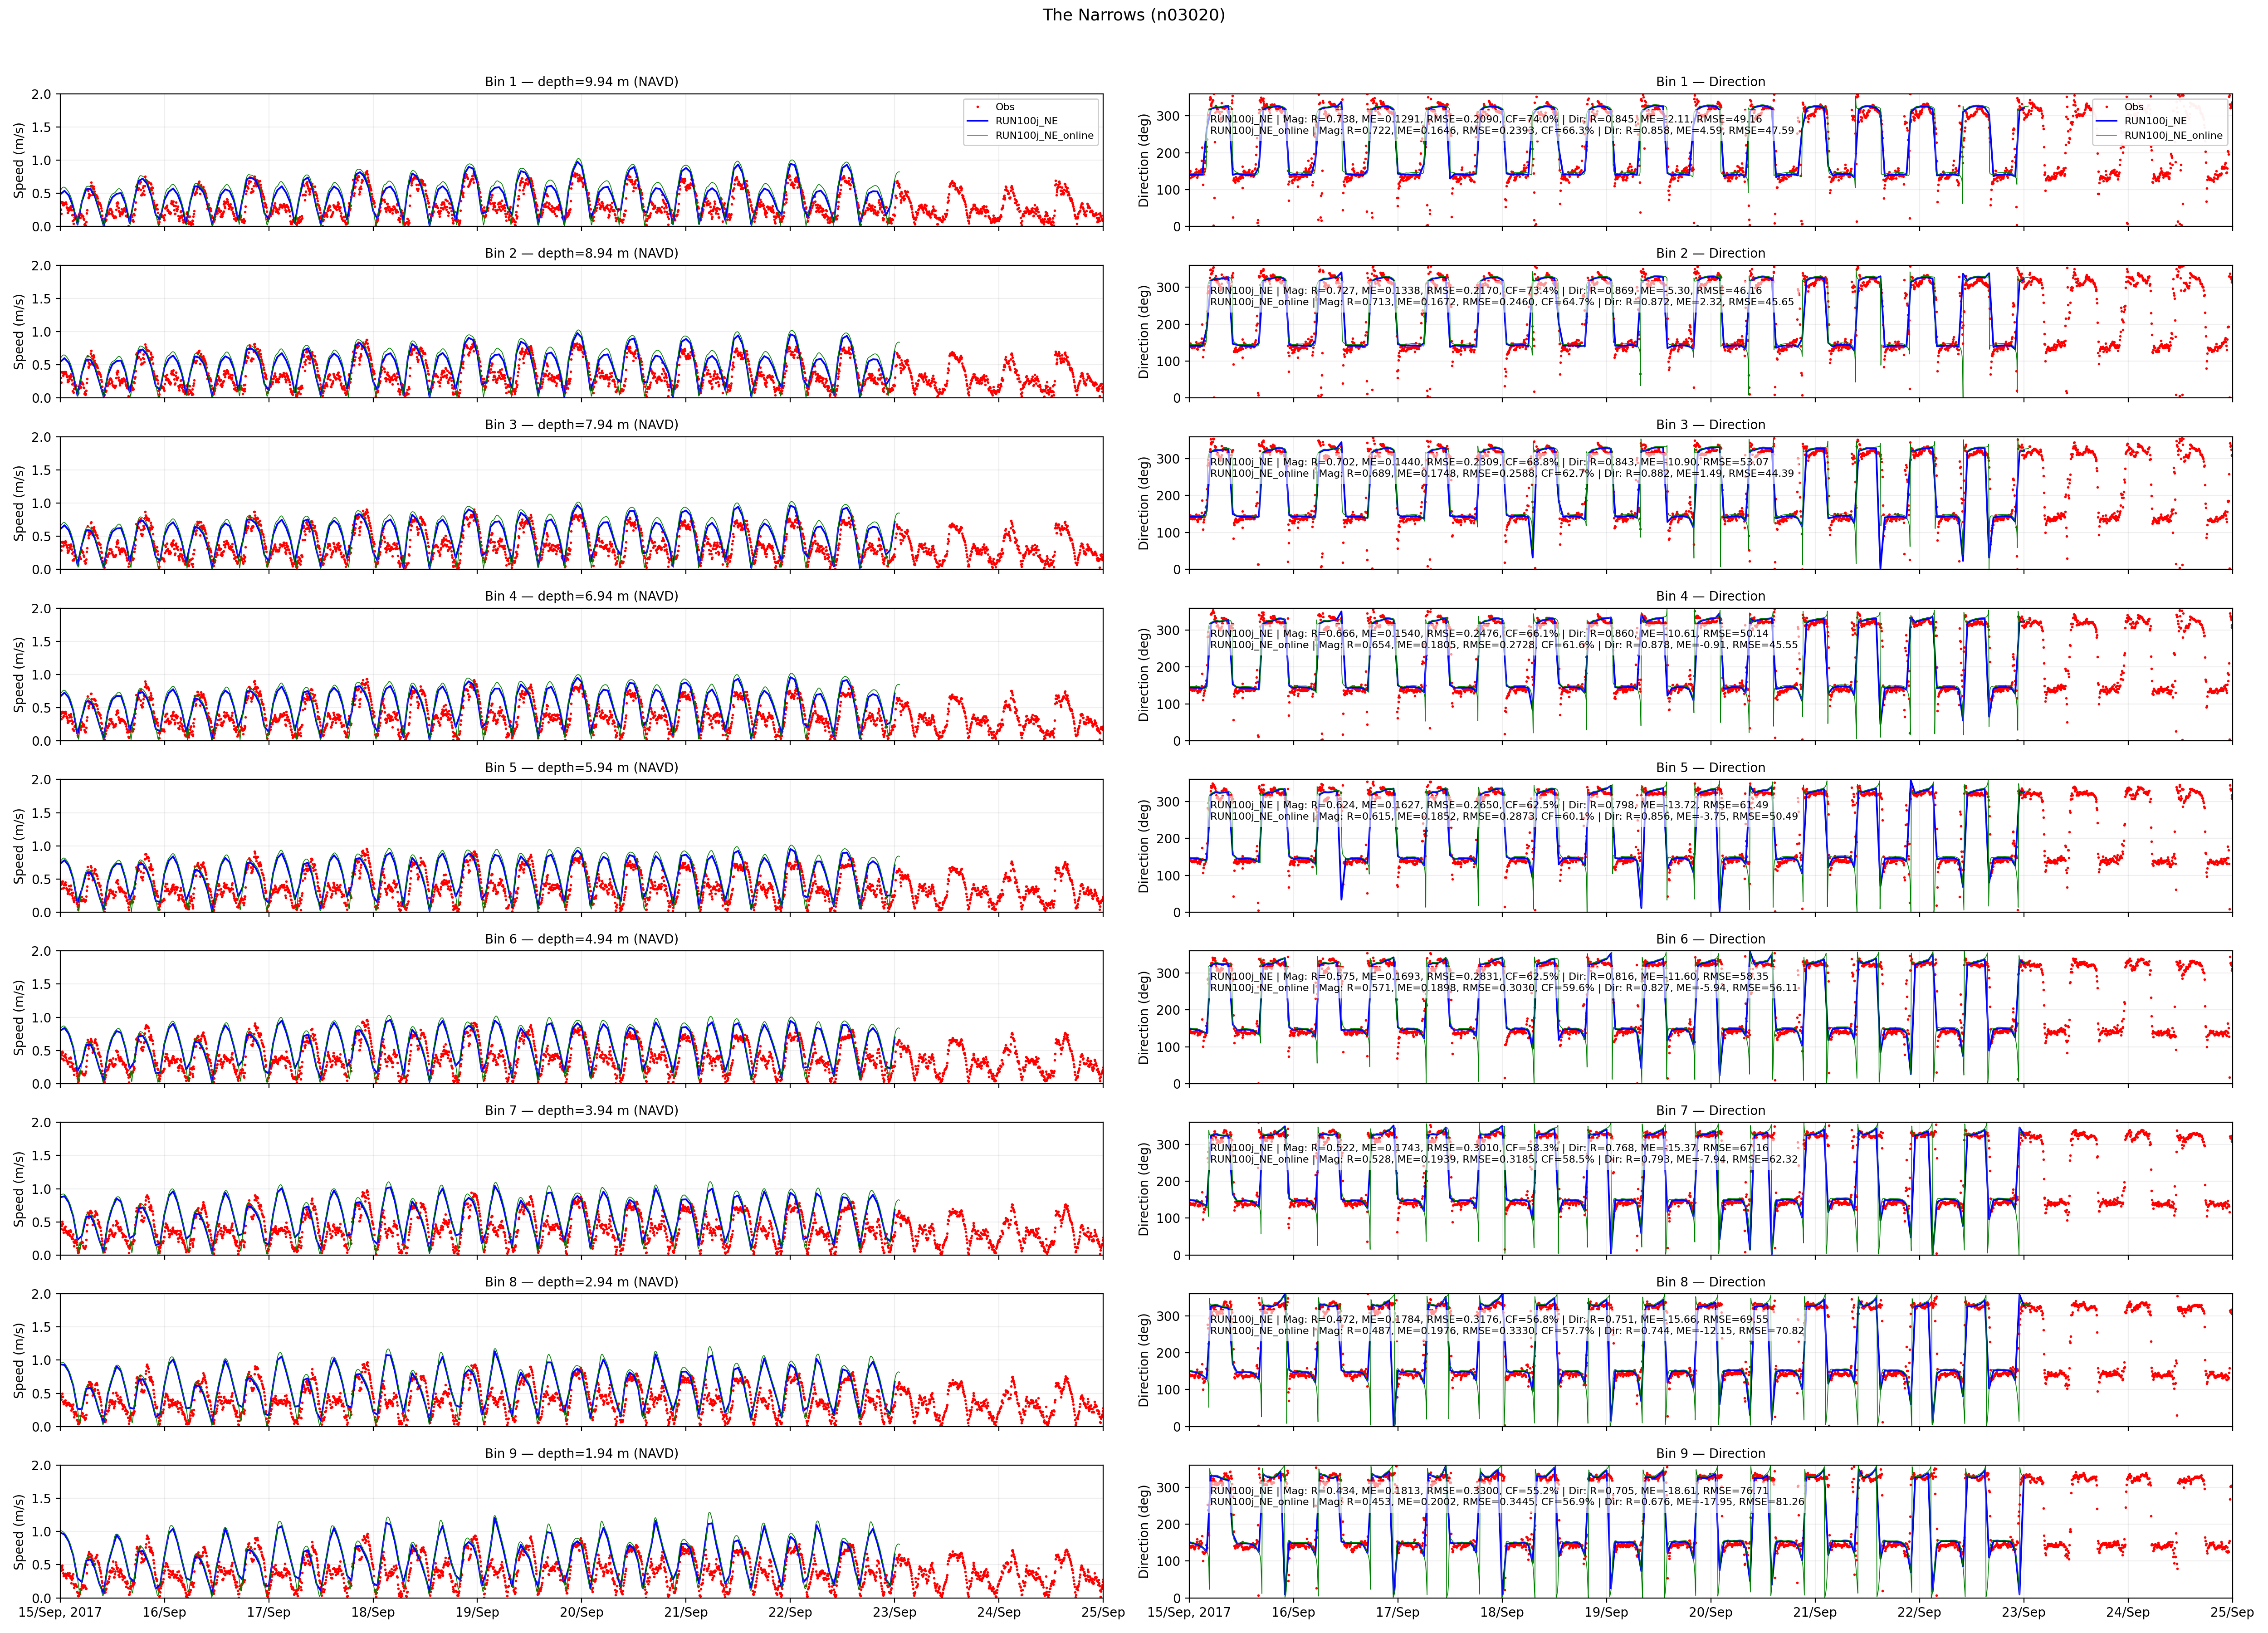Click the "17/Sep" tick under the speed plots

point(268,1613)
